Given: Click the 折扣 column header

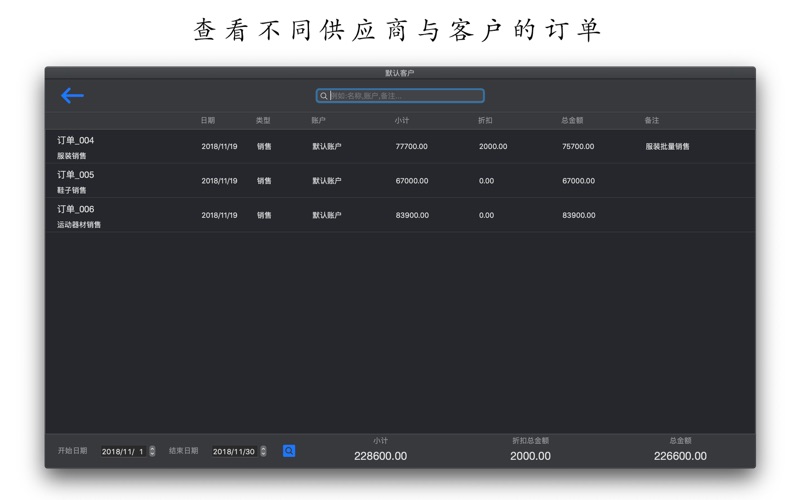Looking at the screenshot, I should [485, 121].
